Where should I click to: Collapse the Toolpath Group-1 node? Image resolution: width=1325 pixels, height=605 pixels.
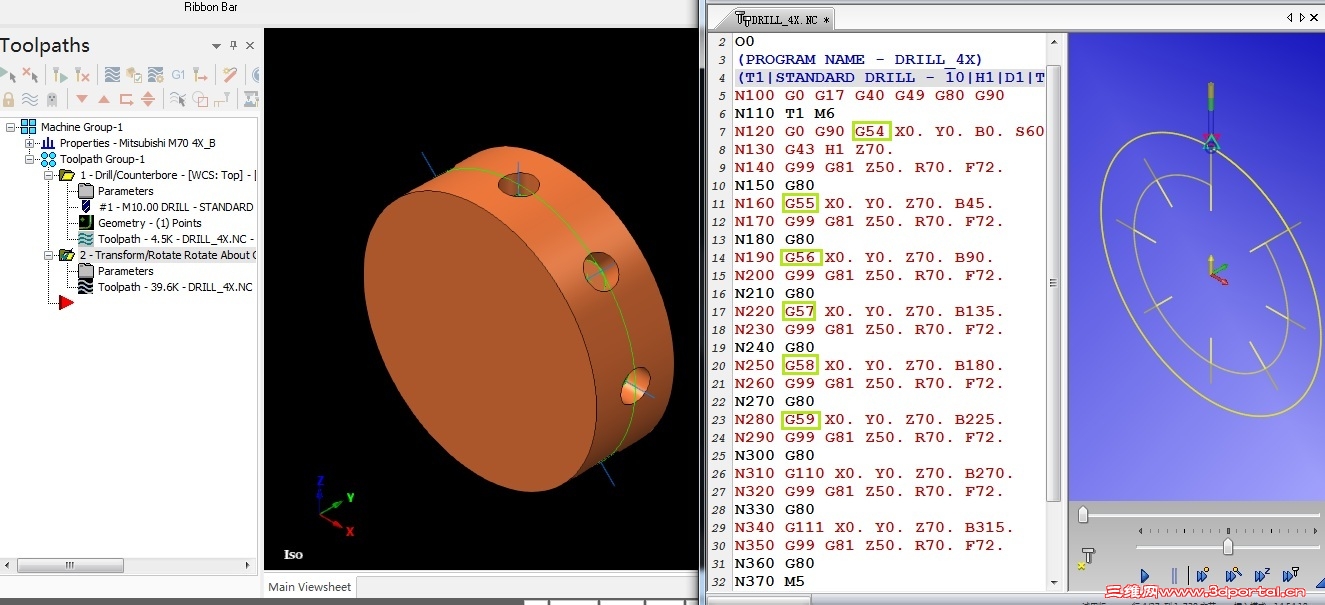[x=30, y=159]
